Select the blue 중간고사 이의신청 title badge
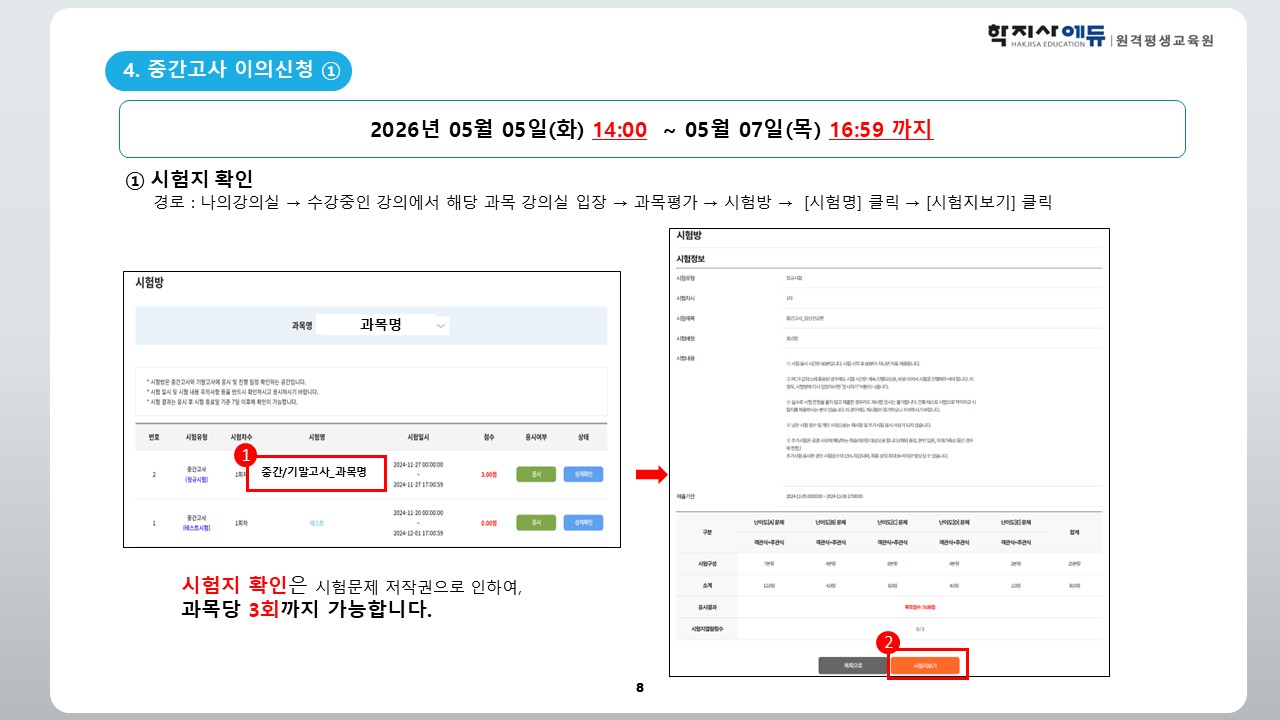This screenshot has width=1280, height=720. (229, 70)
